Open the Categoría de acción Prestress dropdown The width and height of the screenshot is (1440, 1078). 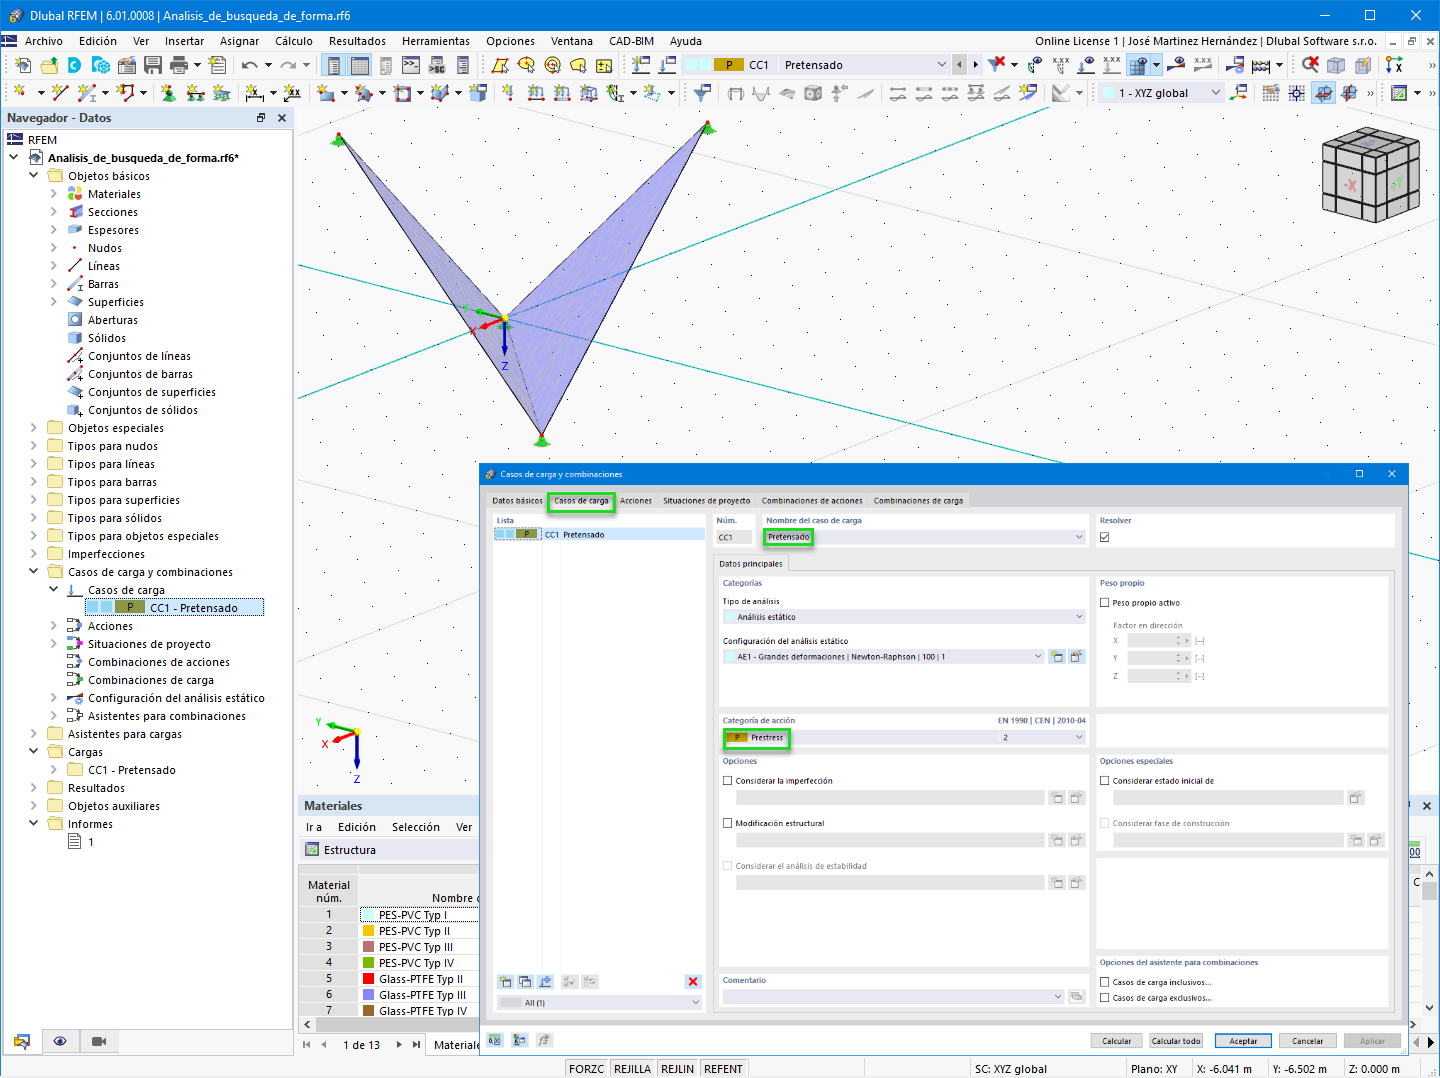(x=904, y=737)
